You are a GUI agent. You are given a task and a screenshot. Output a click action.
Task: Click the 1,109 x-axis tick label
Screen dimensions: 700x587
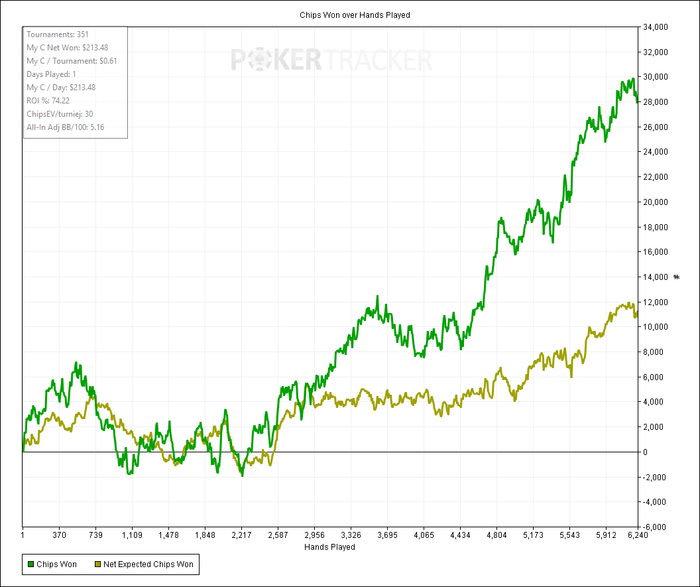tap(132, 535)
